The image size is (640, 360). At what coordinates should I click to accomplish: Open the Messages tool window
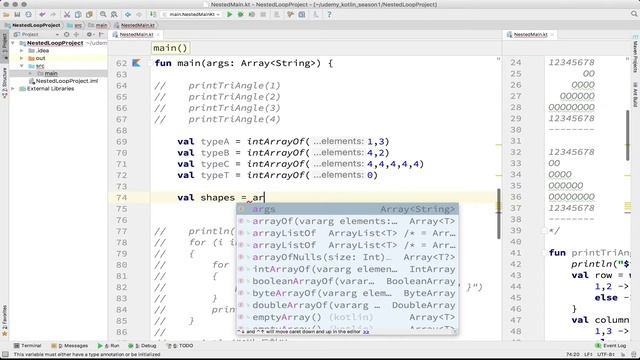[70, 346]
